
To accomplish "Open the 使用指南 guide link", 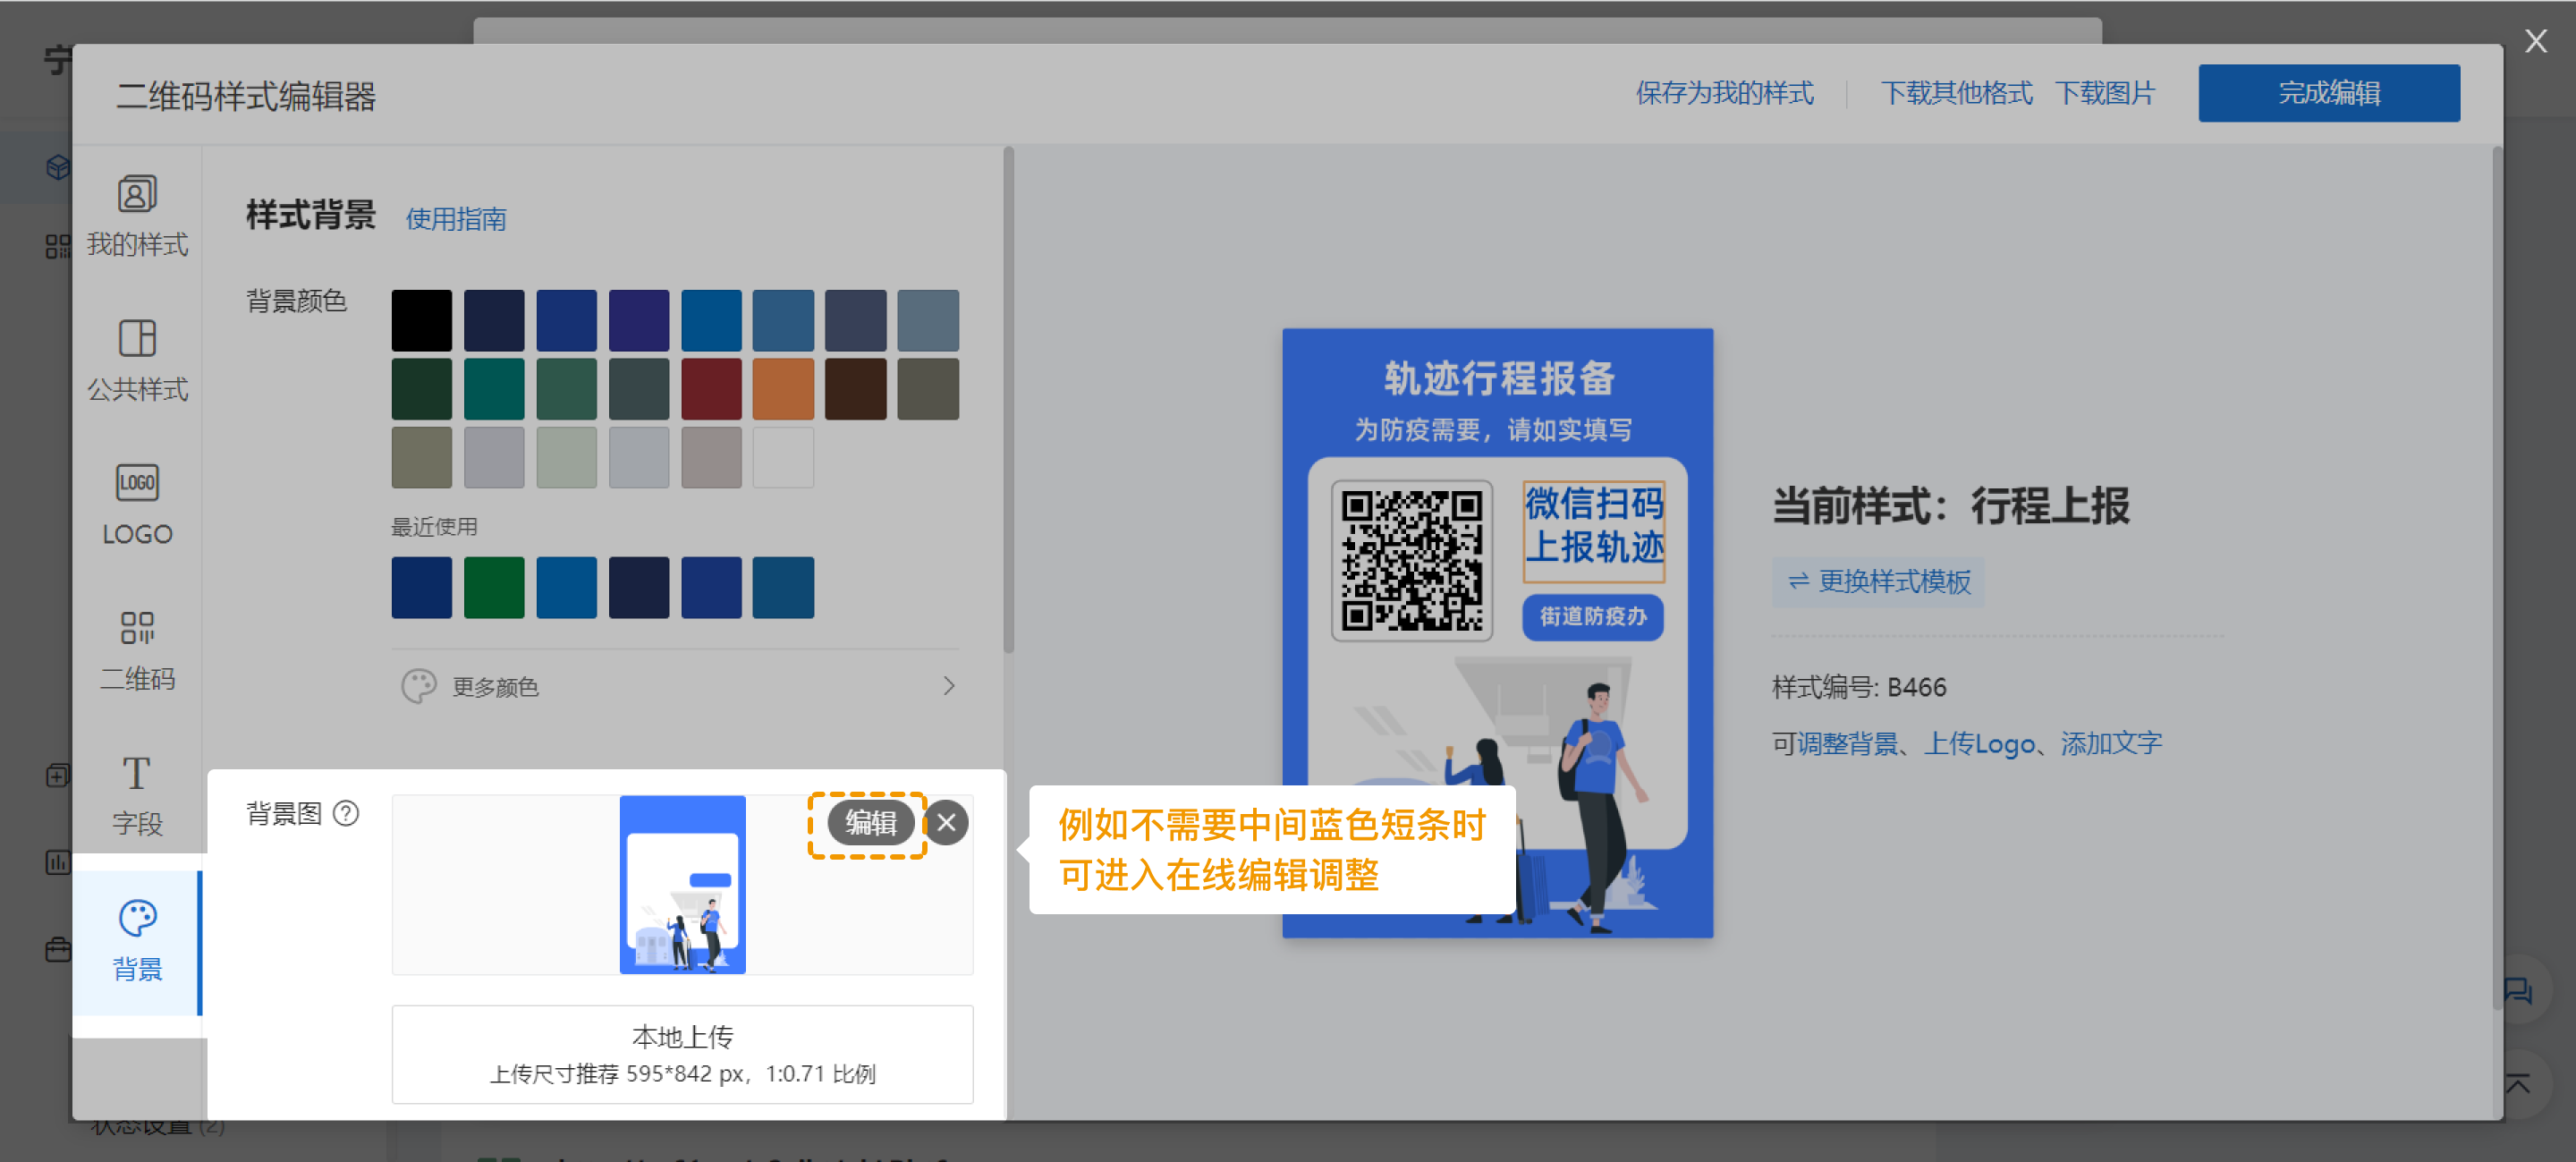I will (x=455, y=219).
